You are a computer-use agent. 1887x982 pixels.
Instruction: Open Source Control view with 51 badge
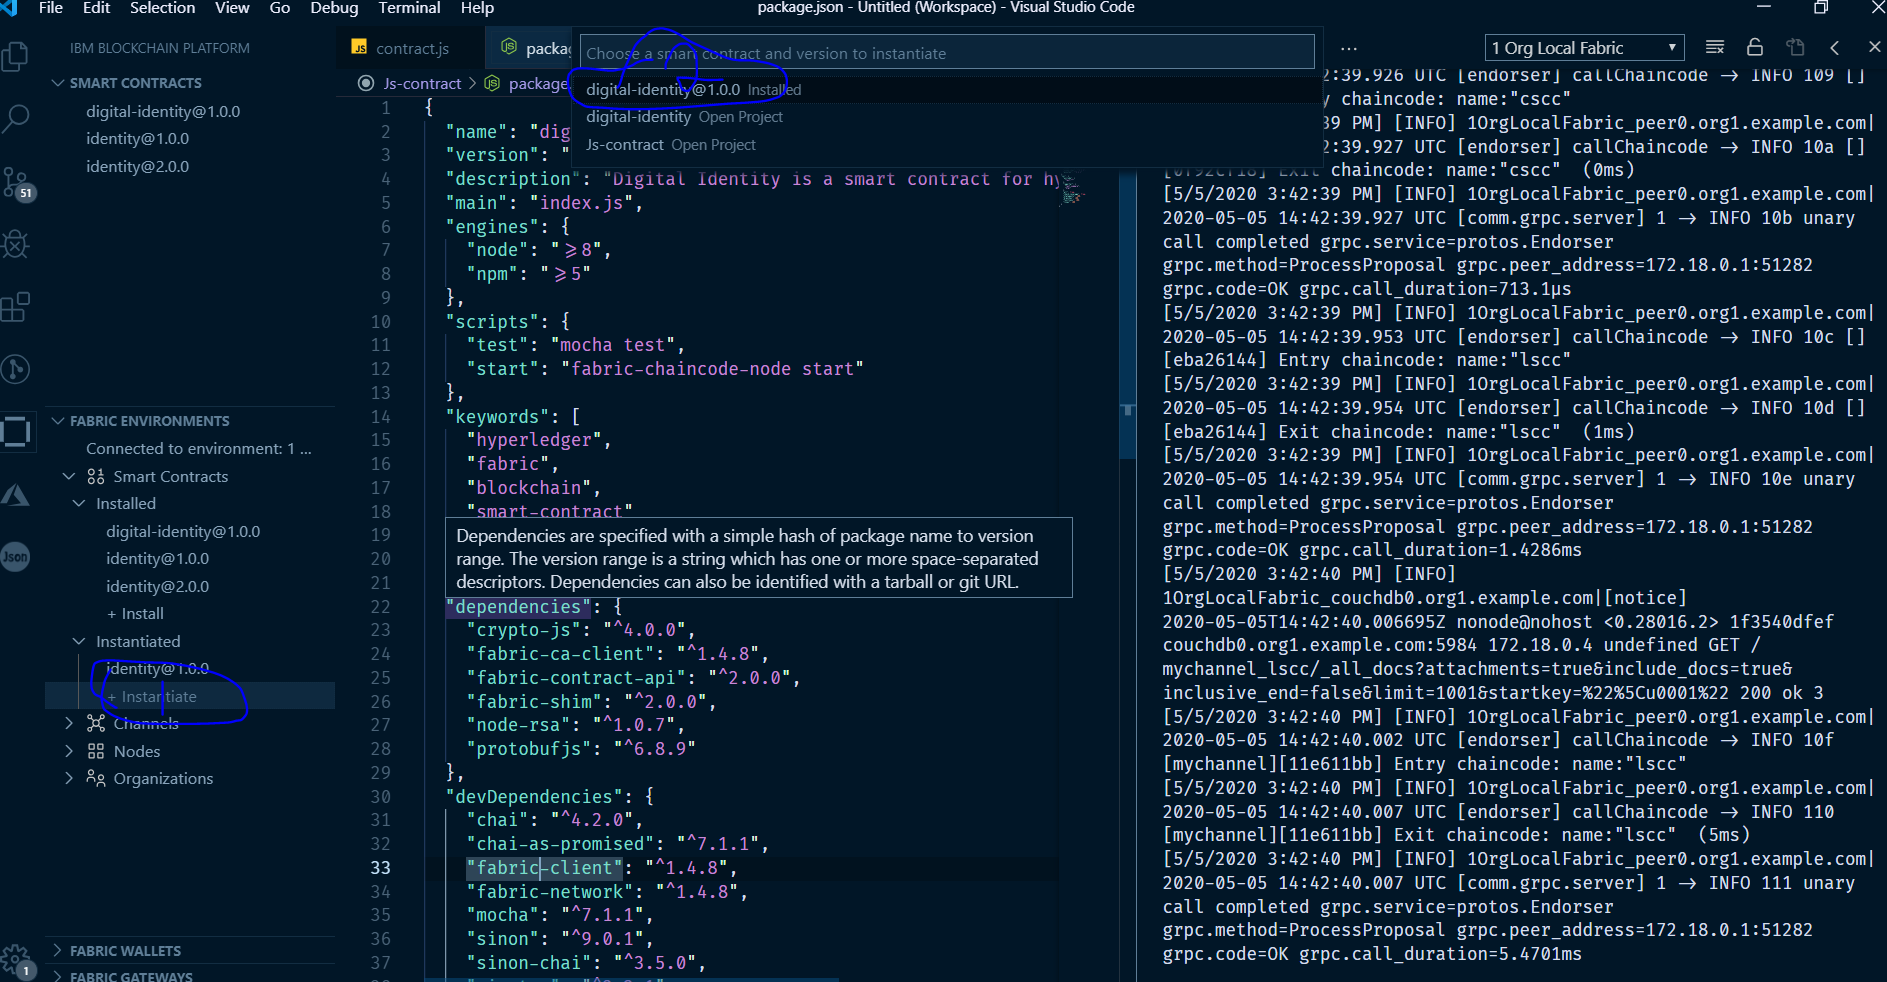tap(17, 183)
